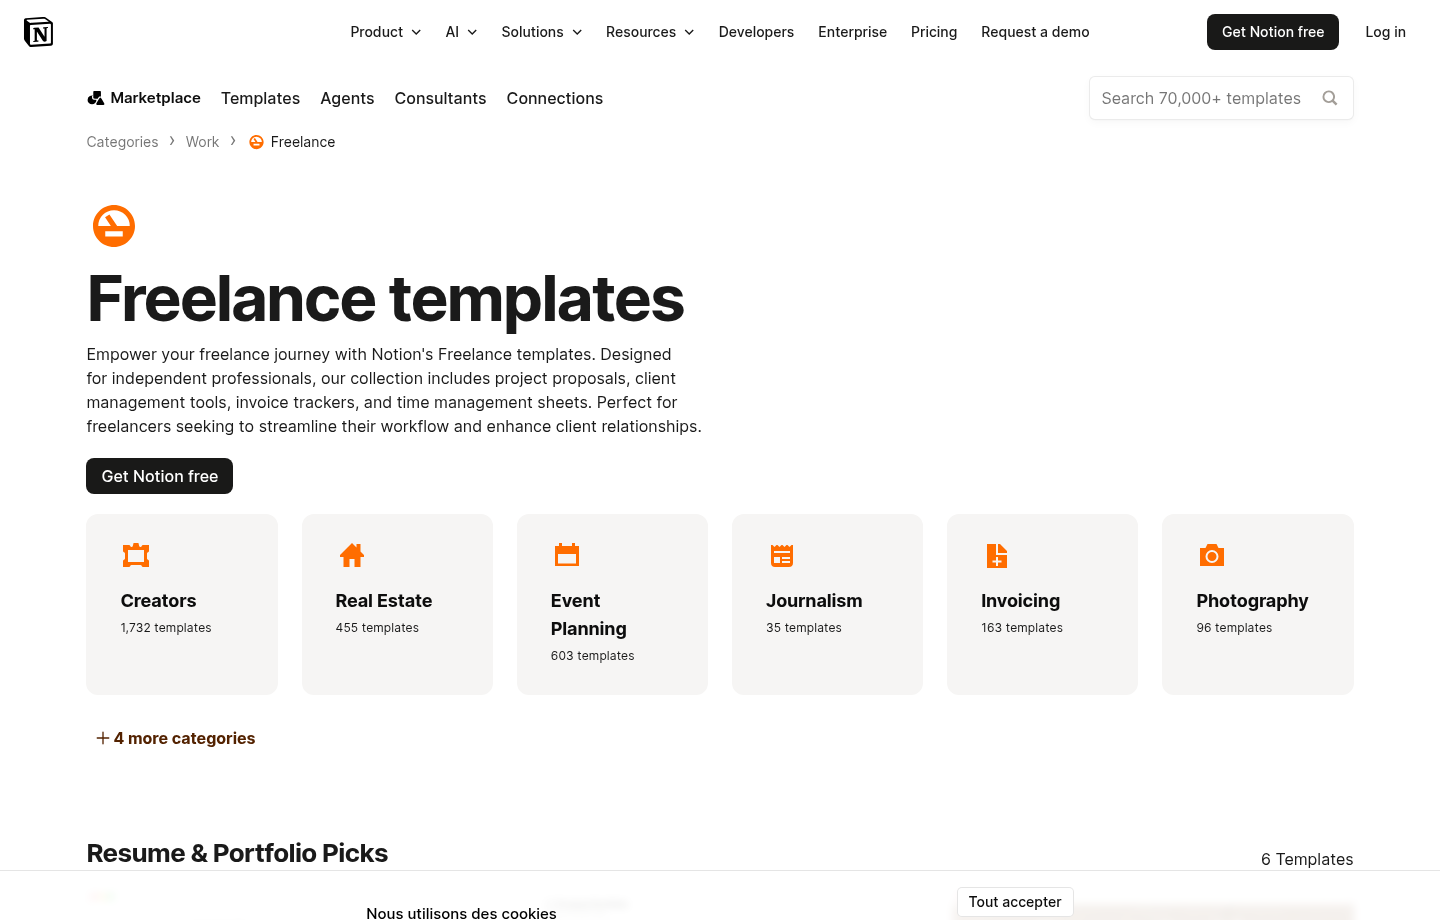The height and width of the screenshot is (920, 1440).
Task: Focus the Search 70,000+ templates field
Action: tap(1221, 98)
